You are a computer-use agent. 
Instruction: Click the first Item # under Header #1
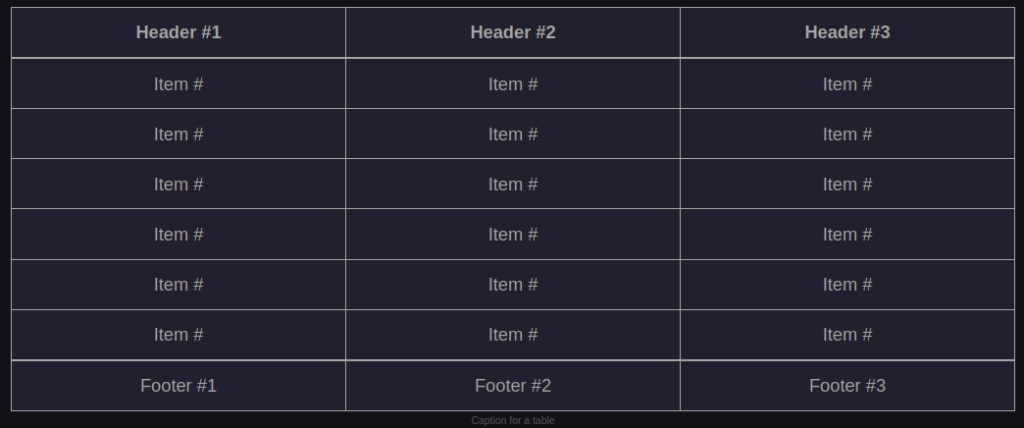click(178, 84)
